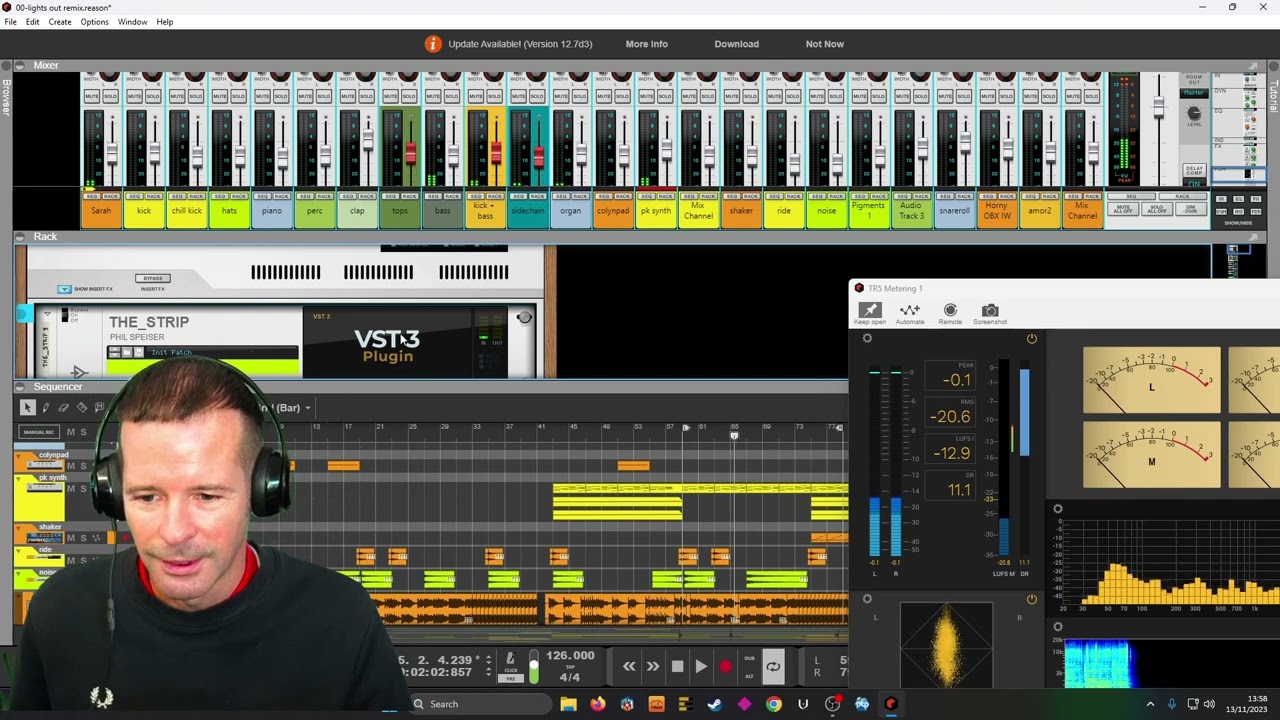Open level meter settings gear in TR5 Metering

[x=867, y=338]
